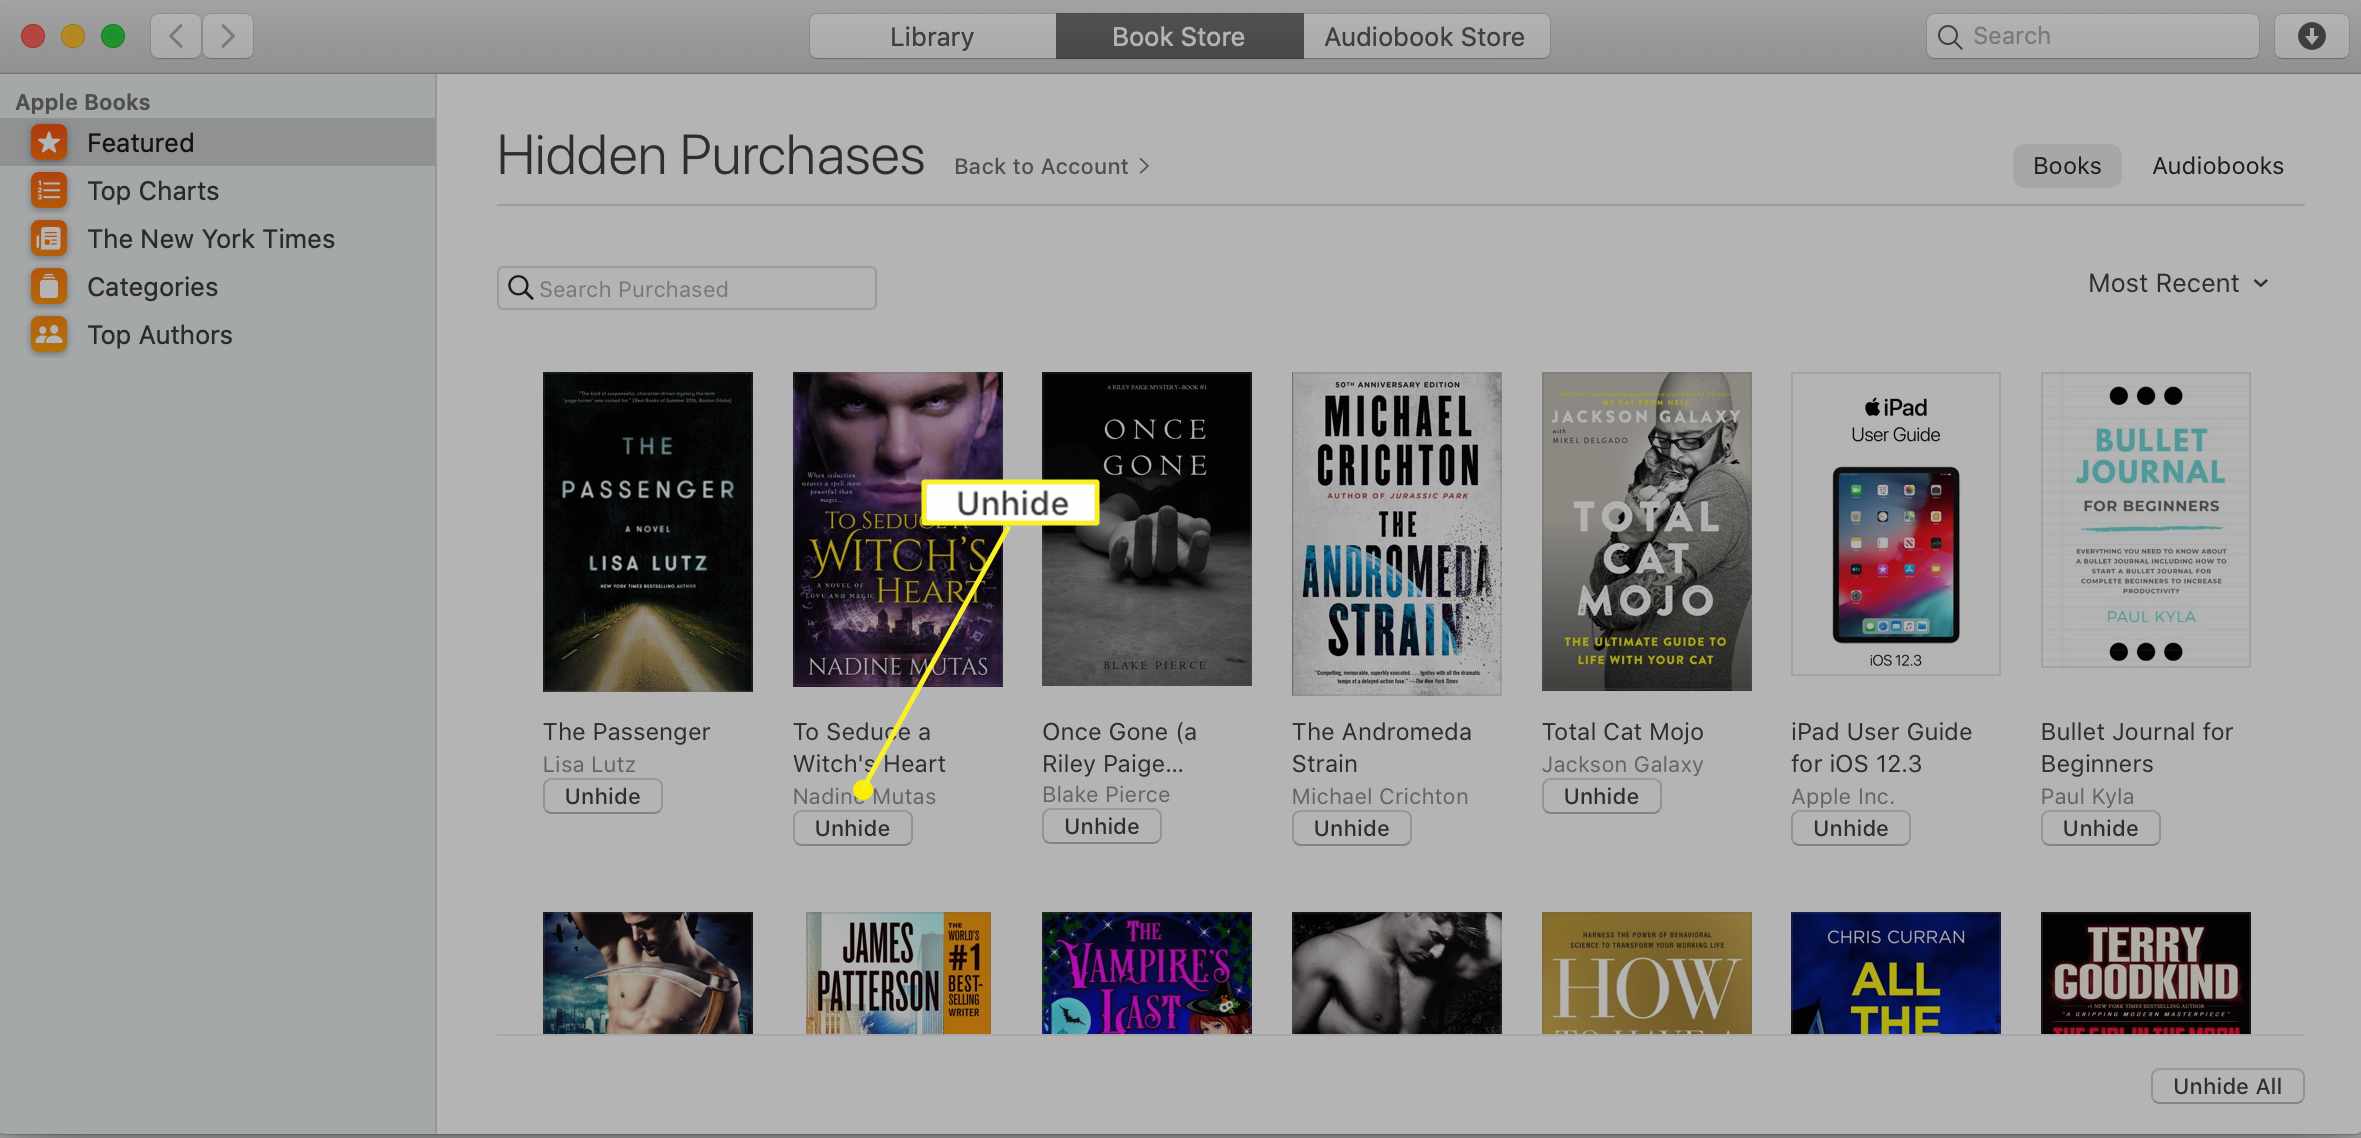Open the Once Gone book cover

pyautogui.click(x=1147, y=529)
